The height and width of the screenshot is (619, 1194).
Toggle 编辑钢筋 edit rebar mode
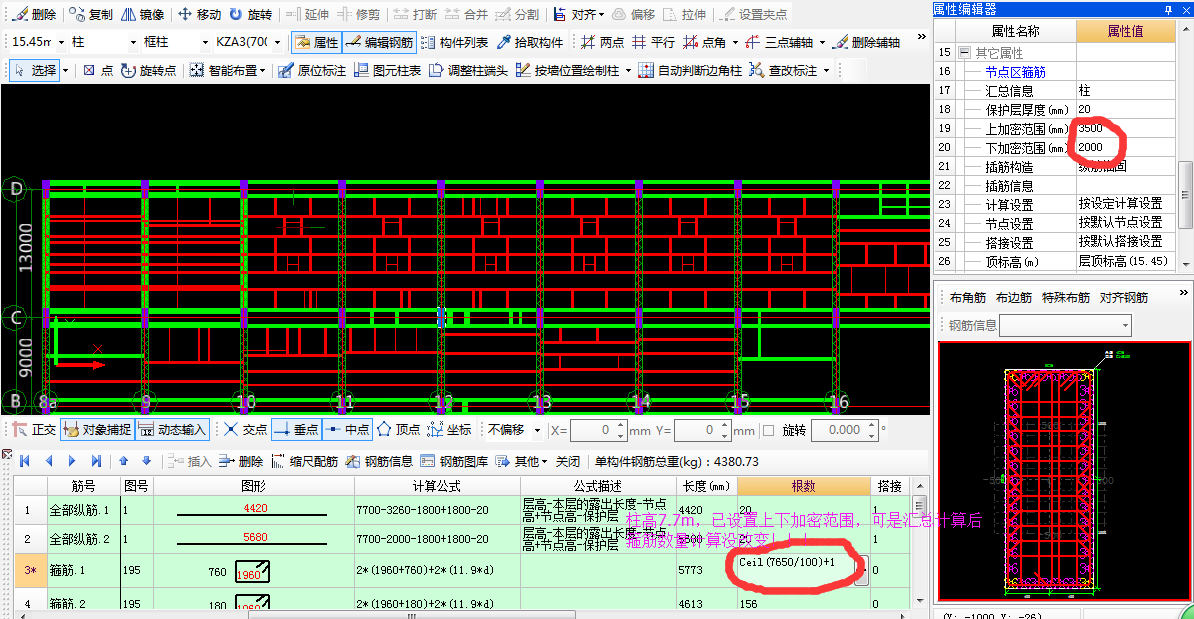pyautogui.click(x=379, y=43)
